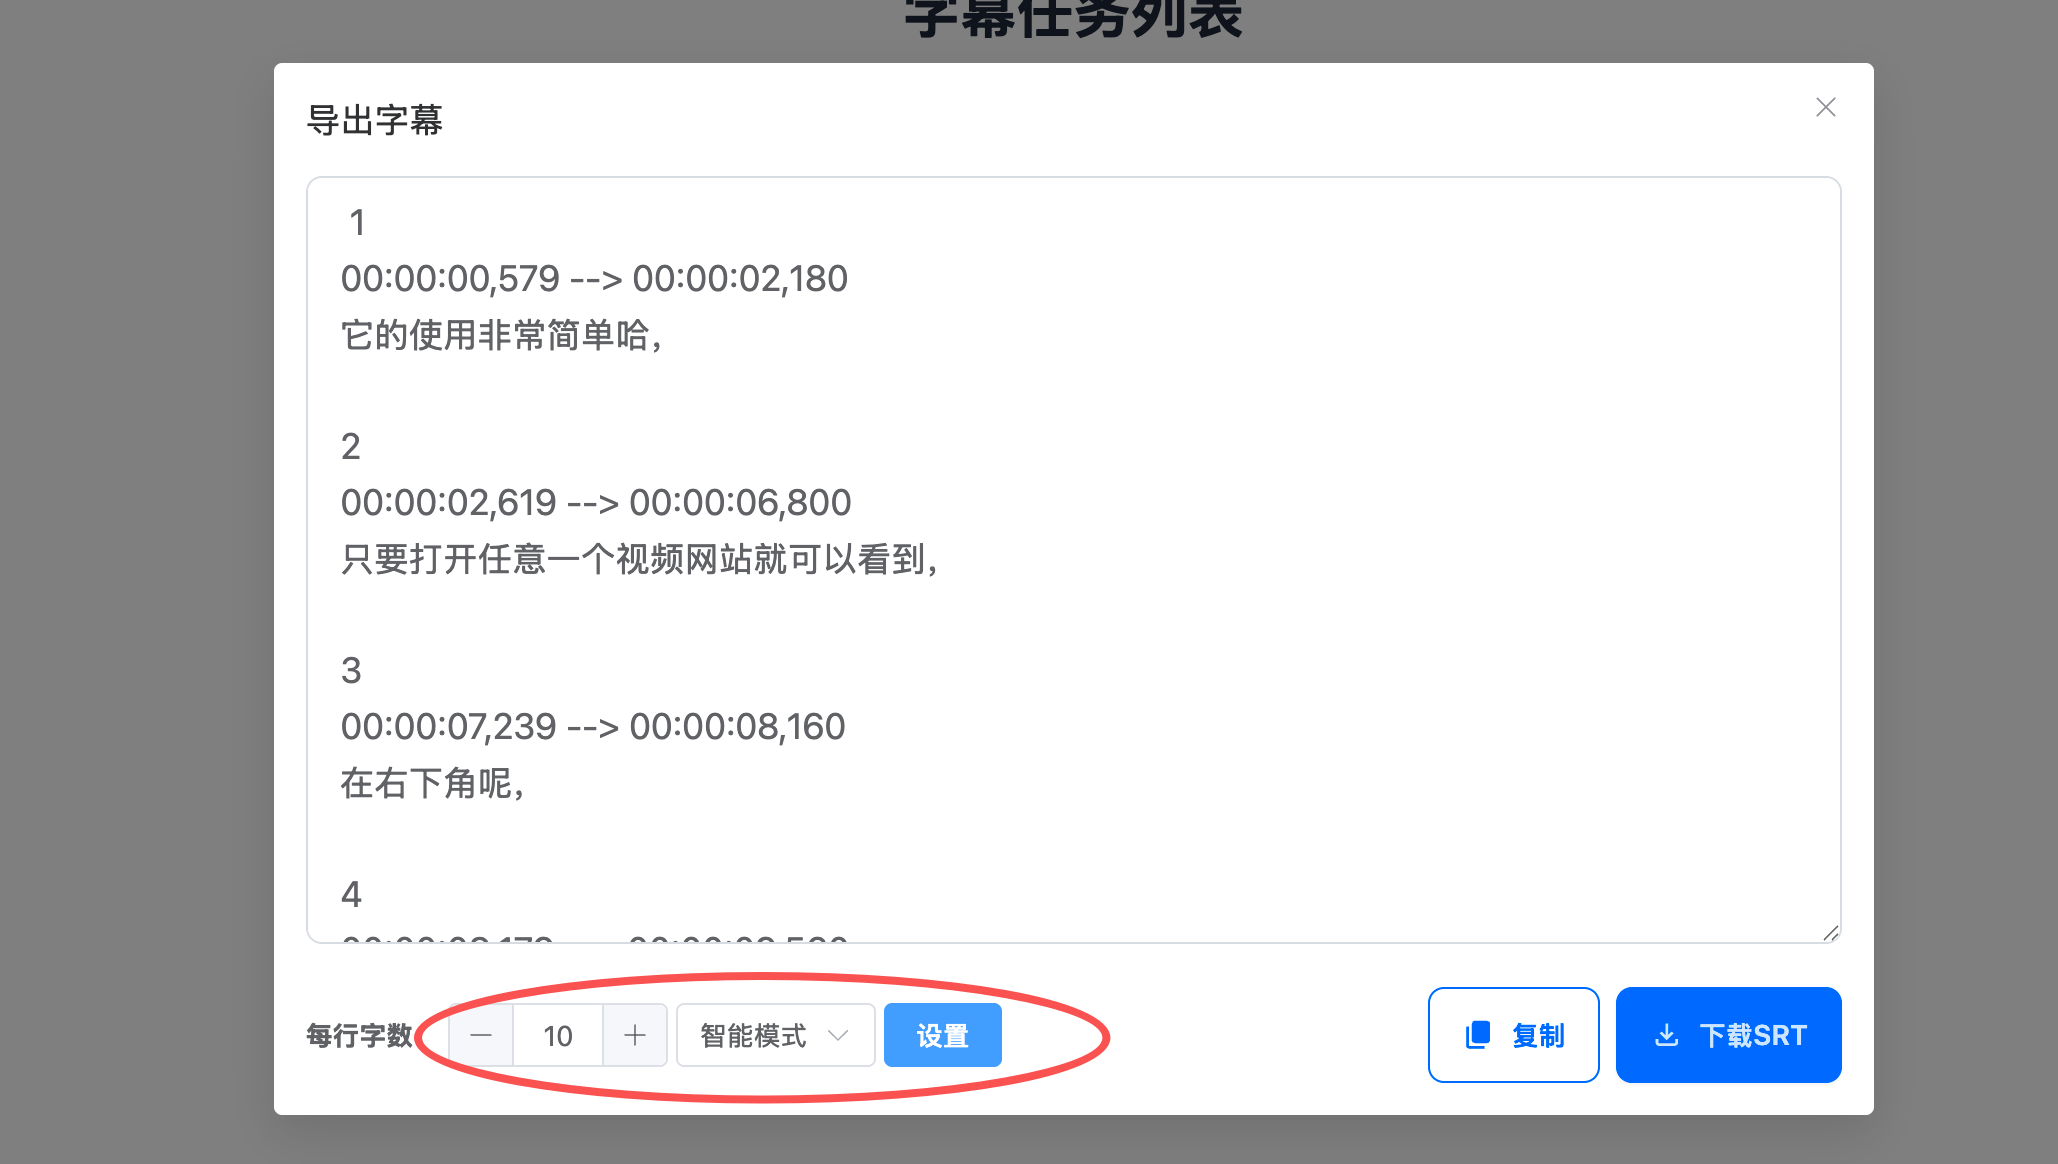Click the number field showing 10
The image size is (2058, 1164).
coord(558,1035)
